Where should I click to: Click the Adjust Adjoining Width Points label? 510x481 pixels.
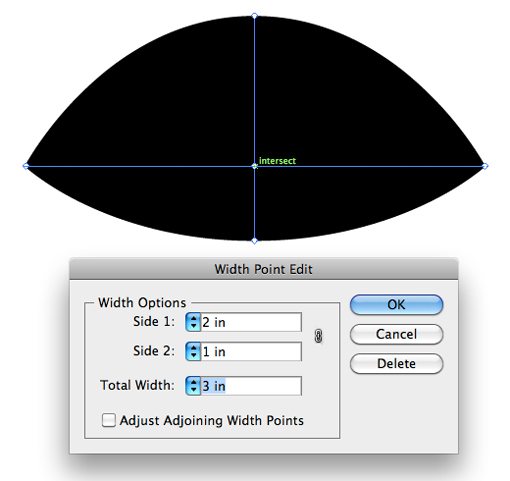pos(212,420)
